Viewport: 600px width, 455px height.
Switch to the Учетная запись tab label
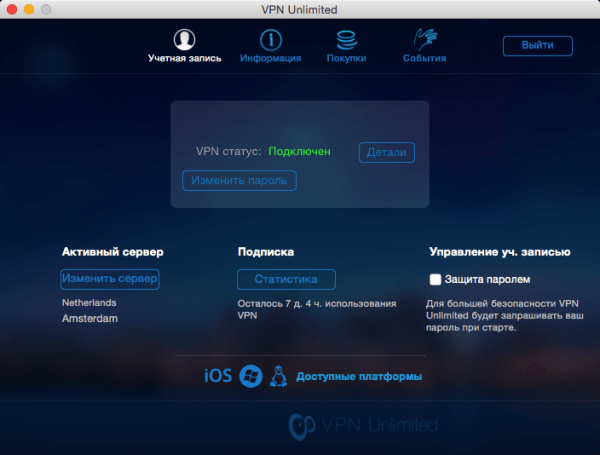click(x=184, y=58)
